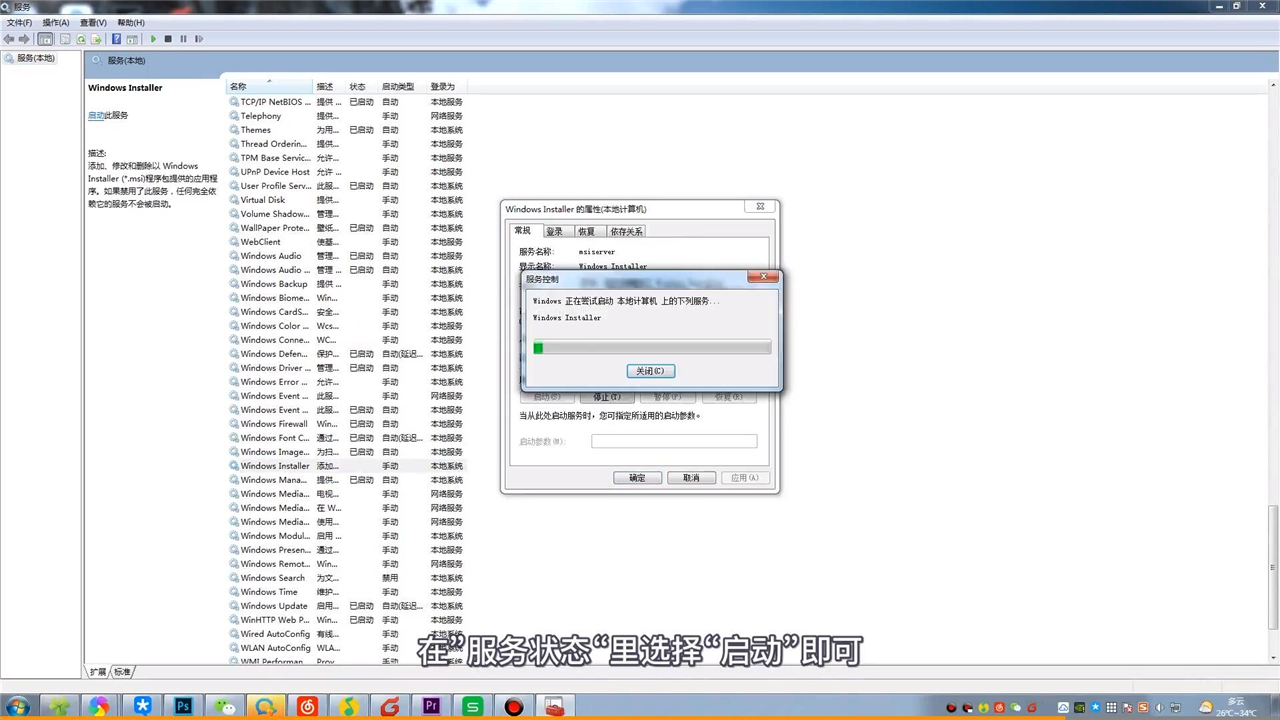Open help via the question mark icon
This screenshot has height=720, width=1280.
point(116,39)
